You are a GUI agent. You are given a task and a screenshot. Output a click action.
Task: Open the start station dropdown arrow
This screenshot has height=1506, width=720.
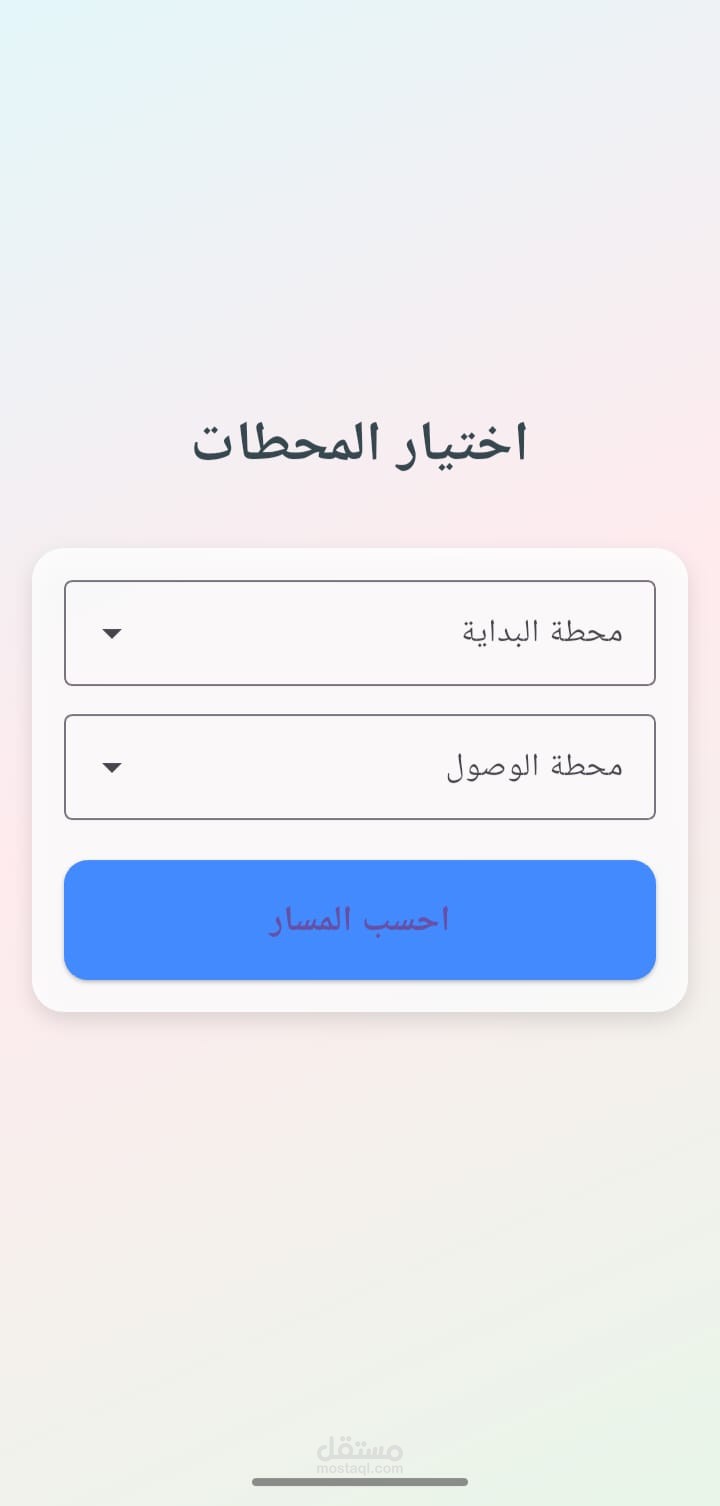112,633
